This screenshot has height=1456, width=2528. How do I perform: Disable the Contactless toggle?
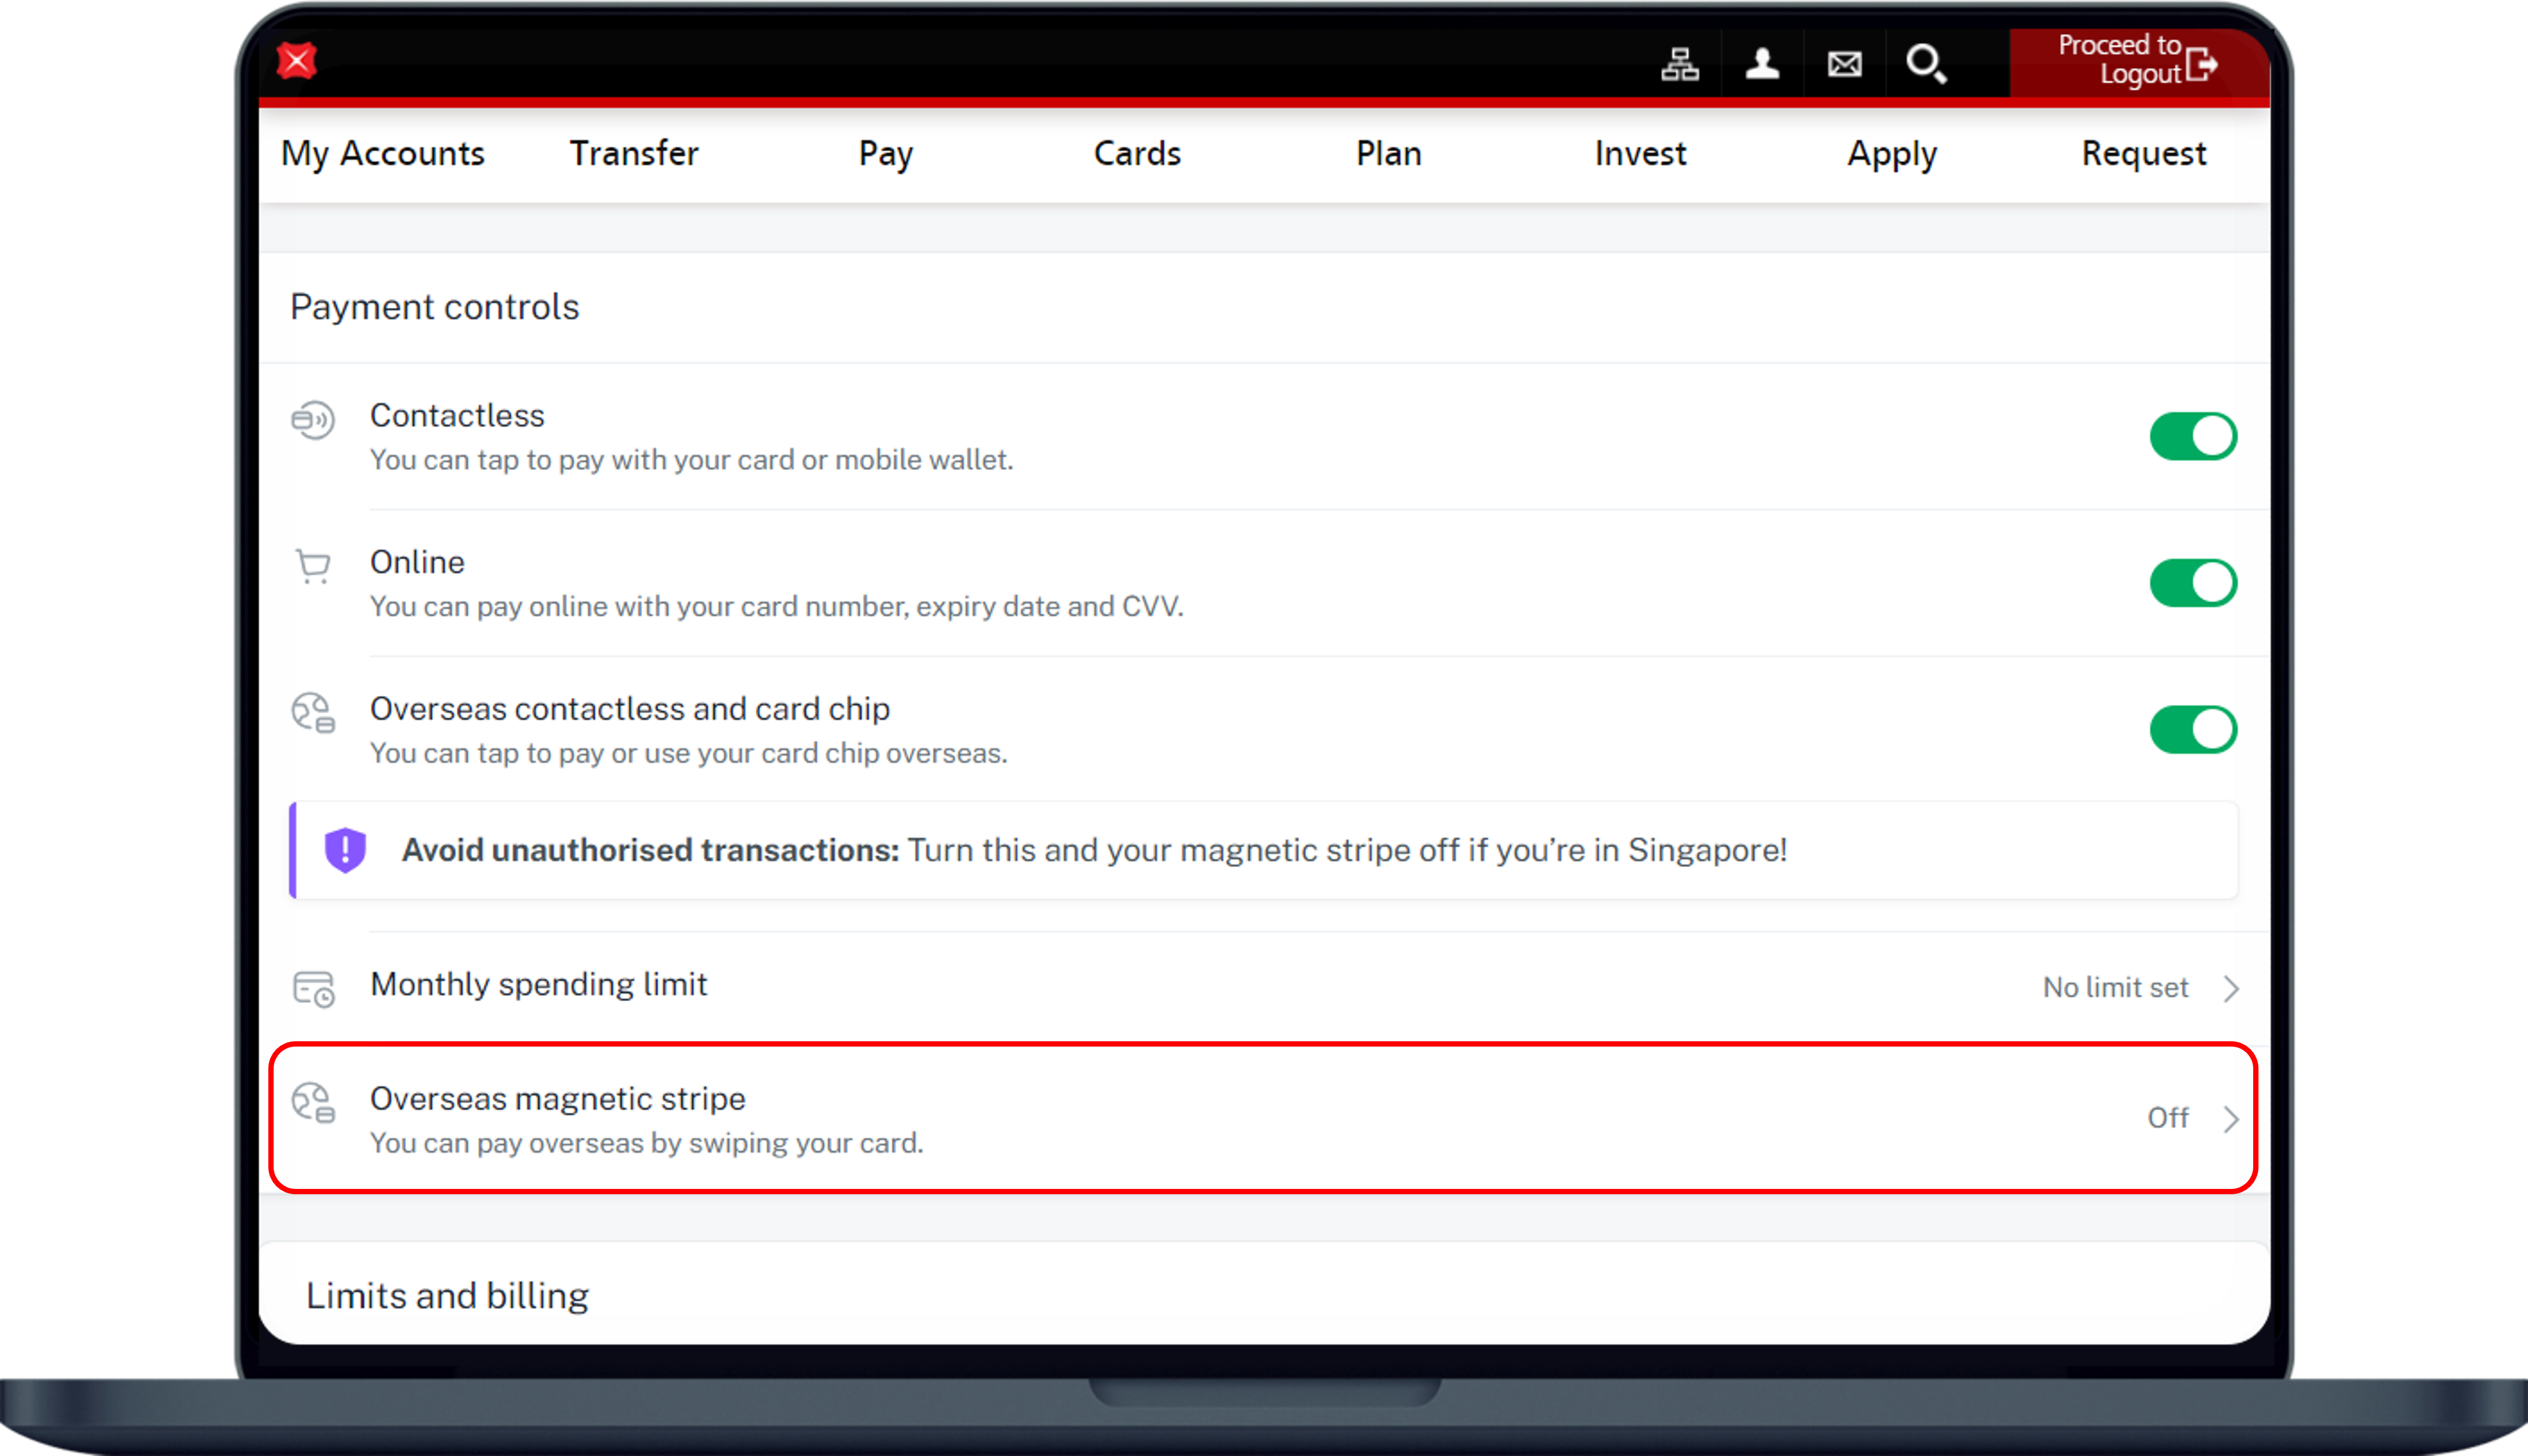click(x=2192, y=436)
